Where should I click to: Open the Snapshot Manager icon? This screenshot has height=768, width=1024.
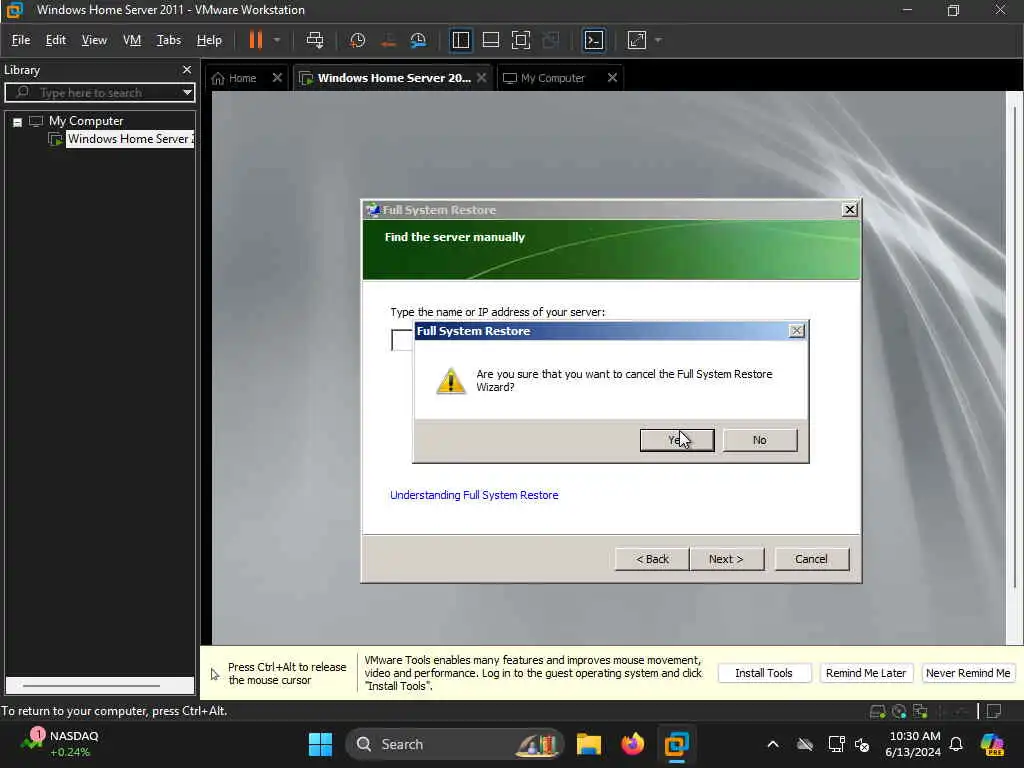(419, 40)
